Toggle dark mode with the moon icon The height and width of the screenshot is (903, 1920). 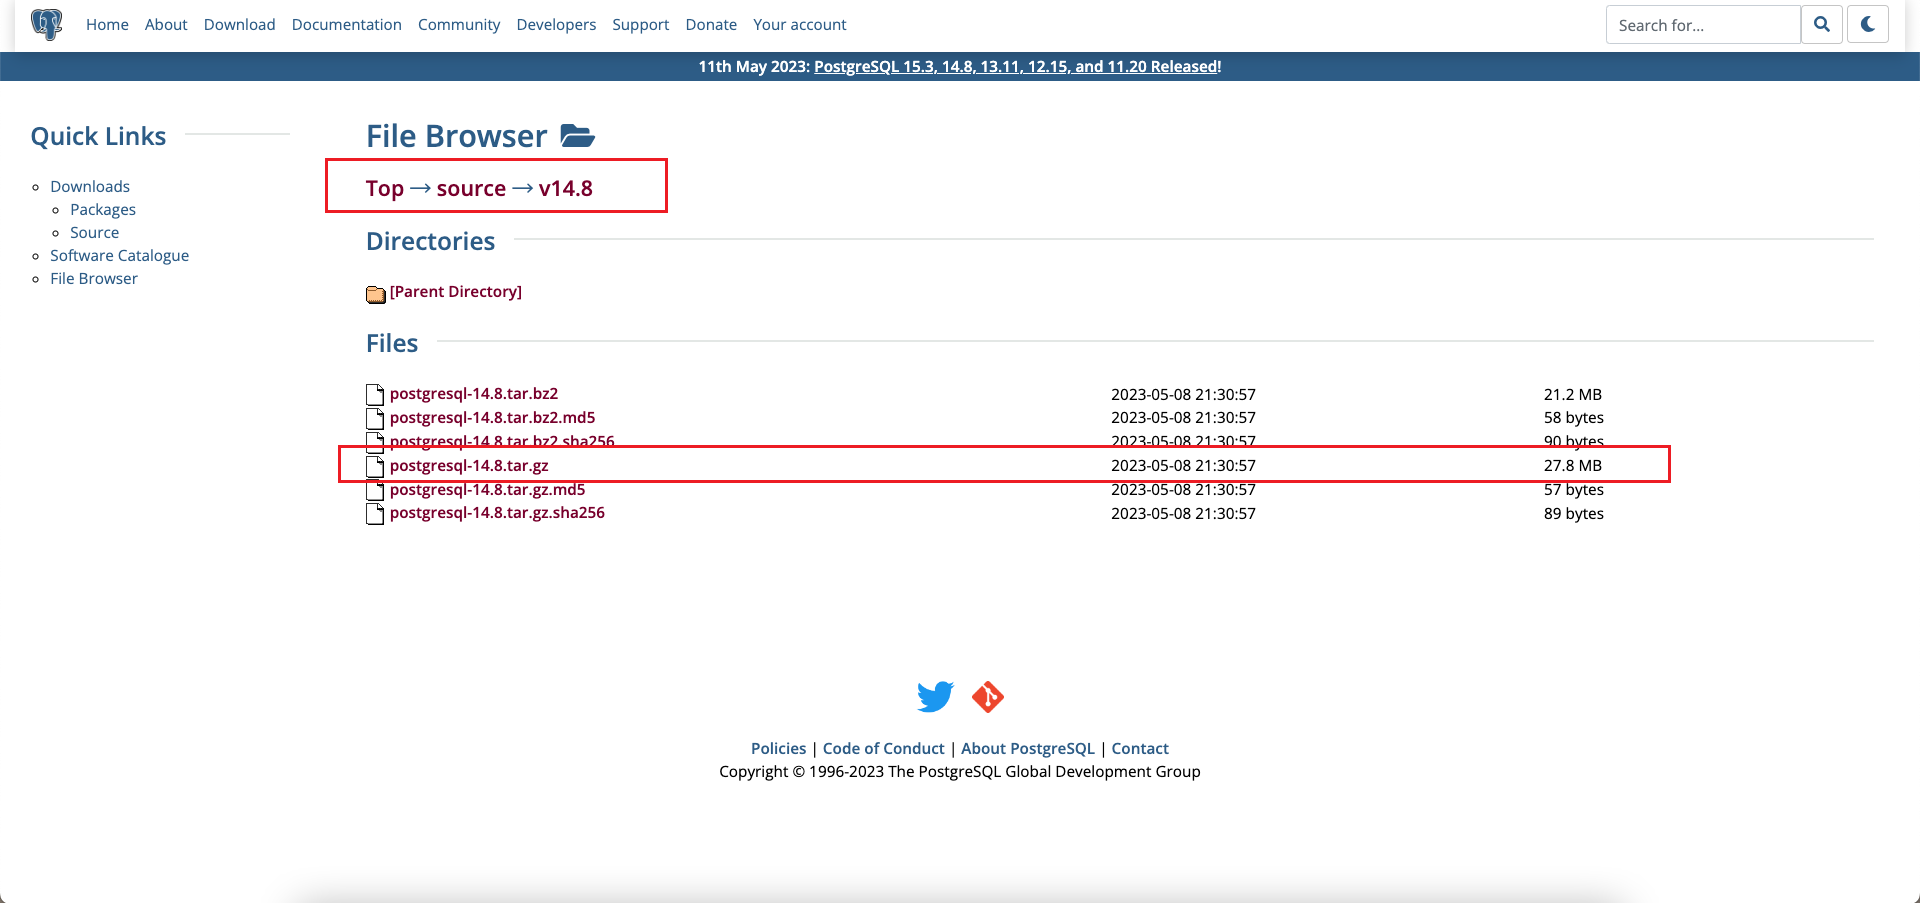click(x=1868, y=24)
